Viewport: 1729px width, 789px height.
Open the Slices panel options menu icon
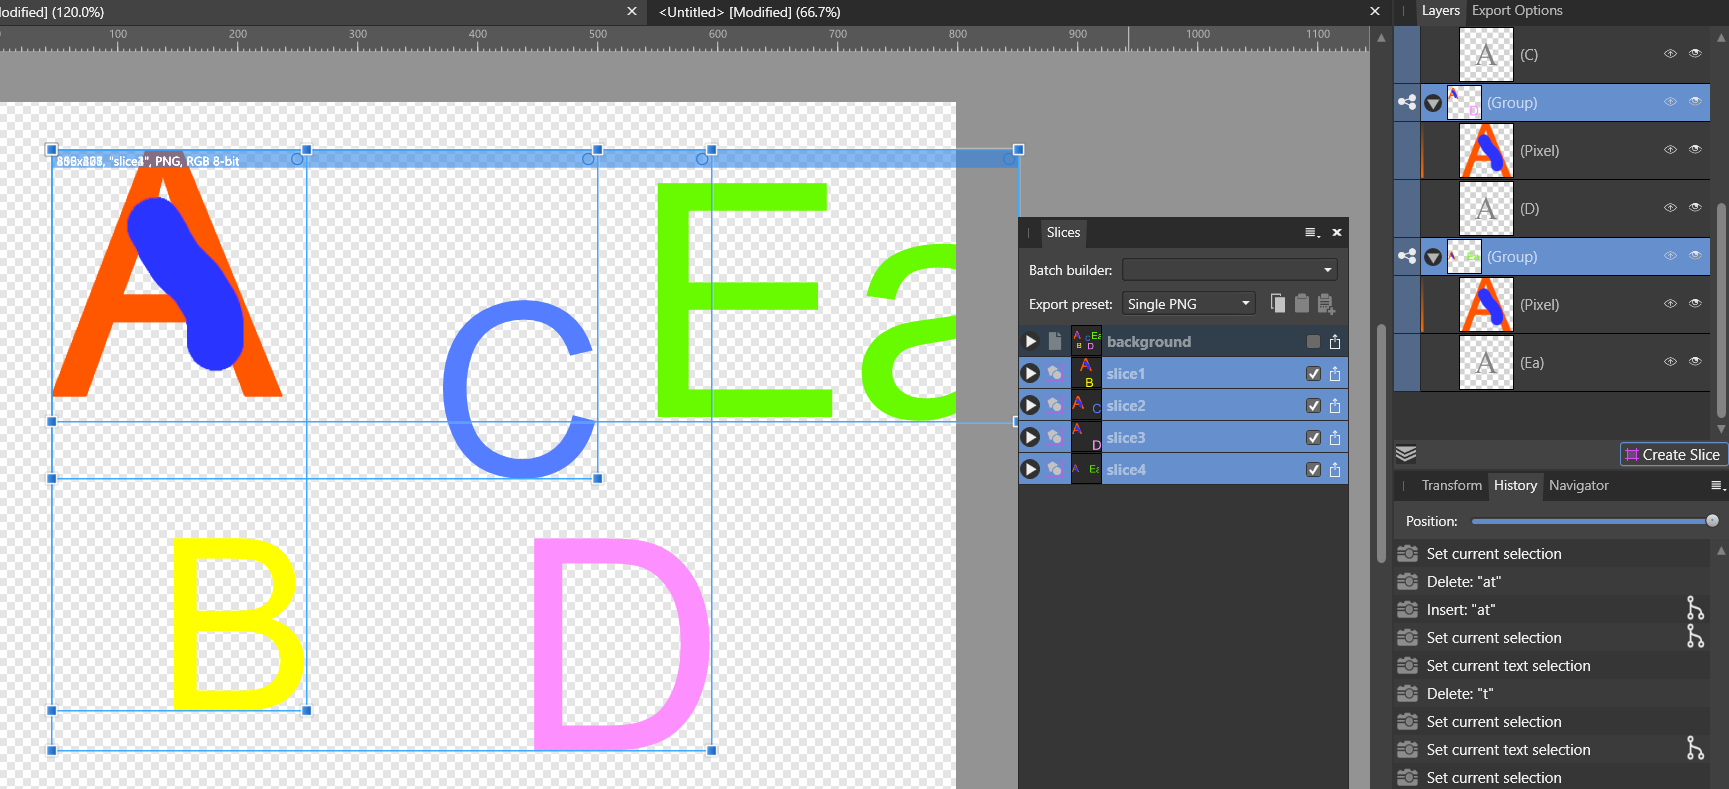[1312, 232]
